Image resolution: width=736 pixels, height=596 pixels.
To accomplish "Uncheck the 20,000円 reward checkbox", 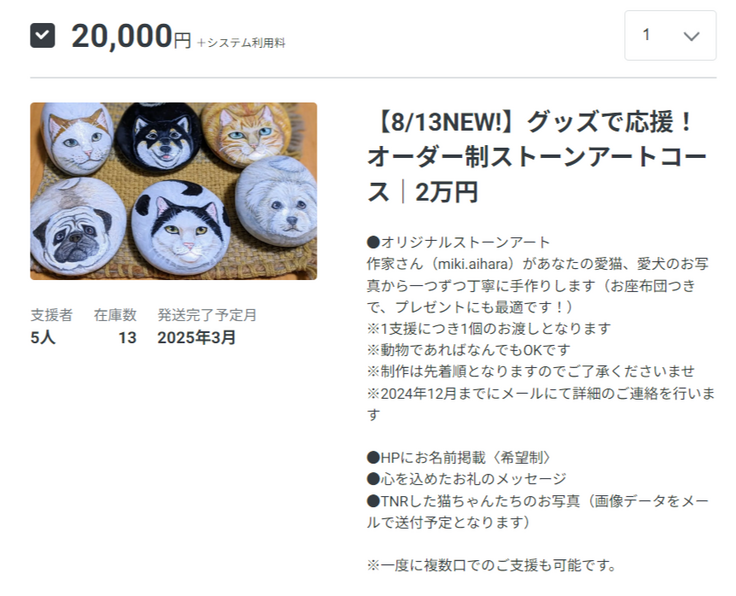I will [x=43, y=36].
